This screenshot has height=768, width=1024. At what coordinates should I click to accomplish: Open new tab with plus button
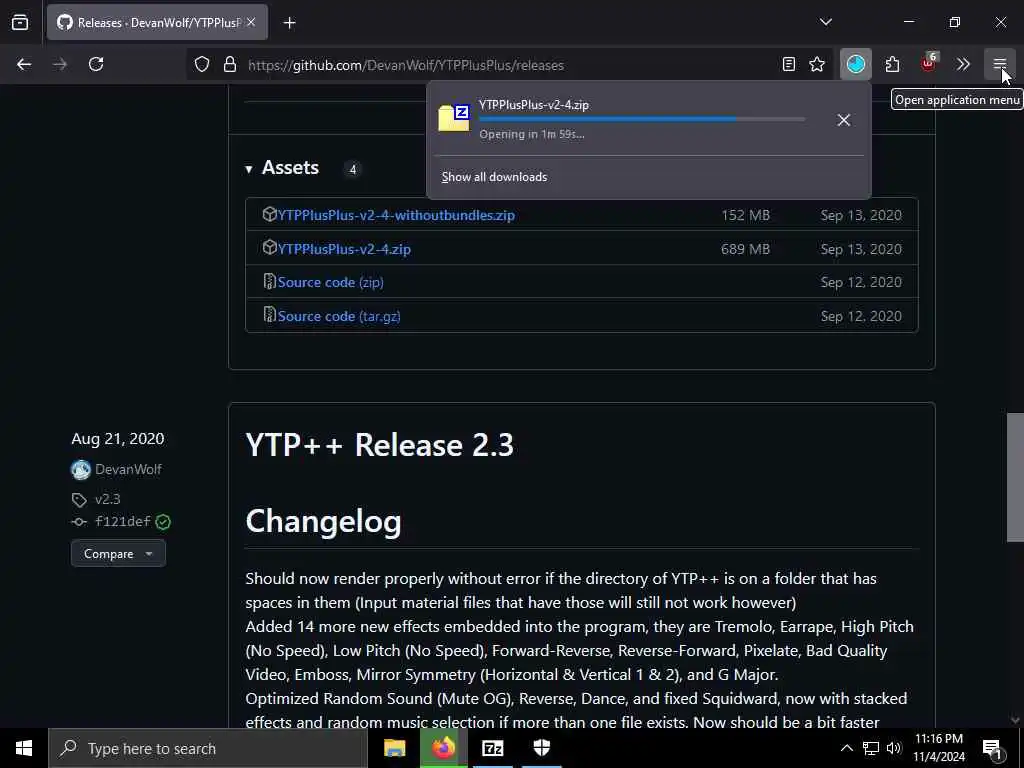(289, 23)
